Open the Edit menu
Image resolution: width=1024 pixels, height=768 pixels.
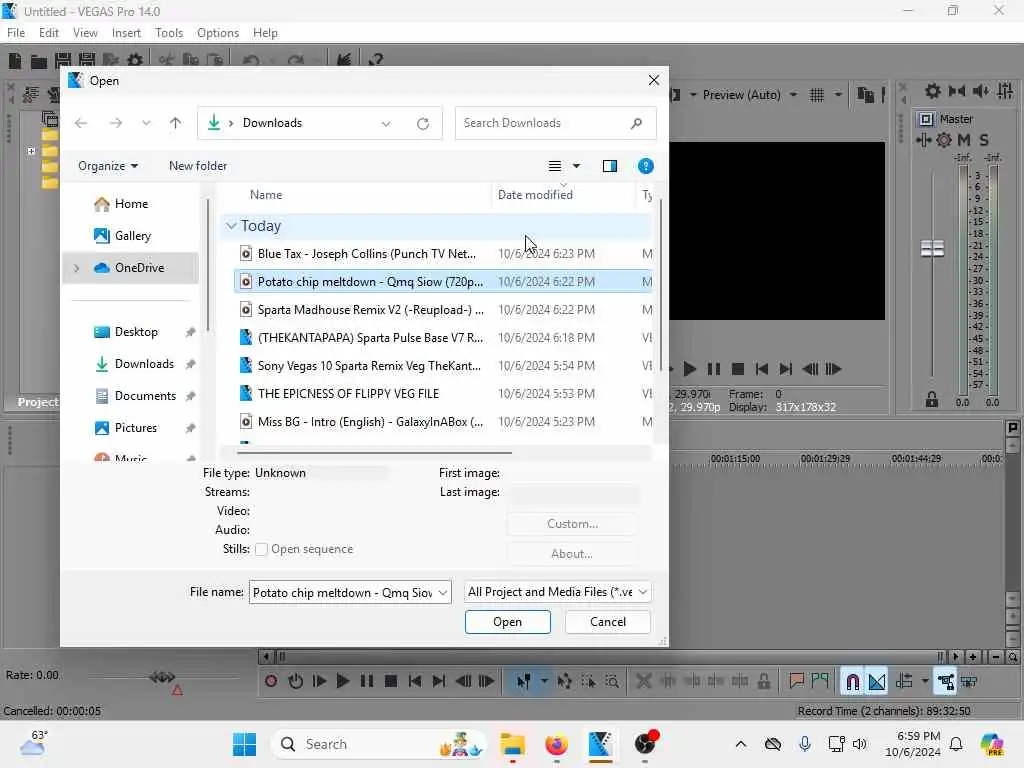point(49,33)
